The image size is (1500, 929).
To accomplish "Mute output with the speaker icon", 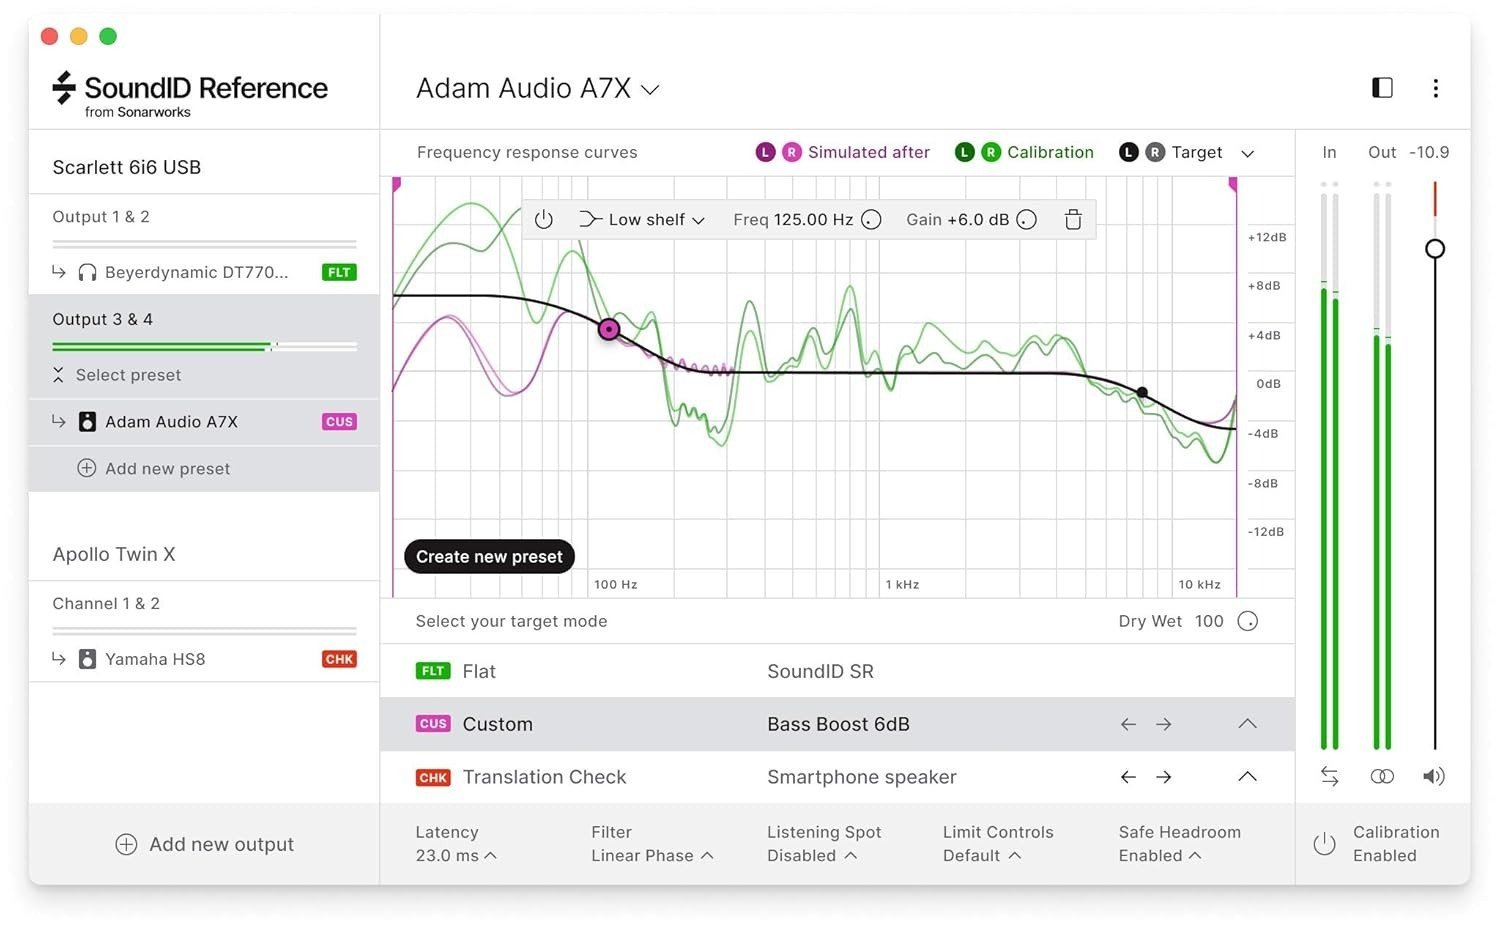I will point(1434,776).
